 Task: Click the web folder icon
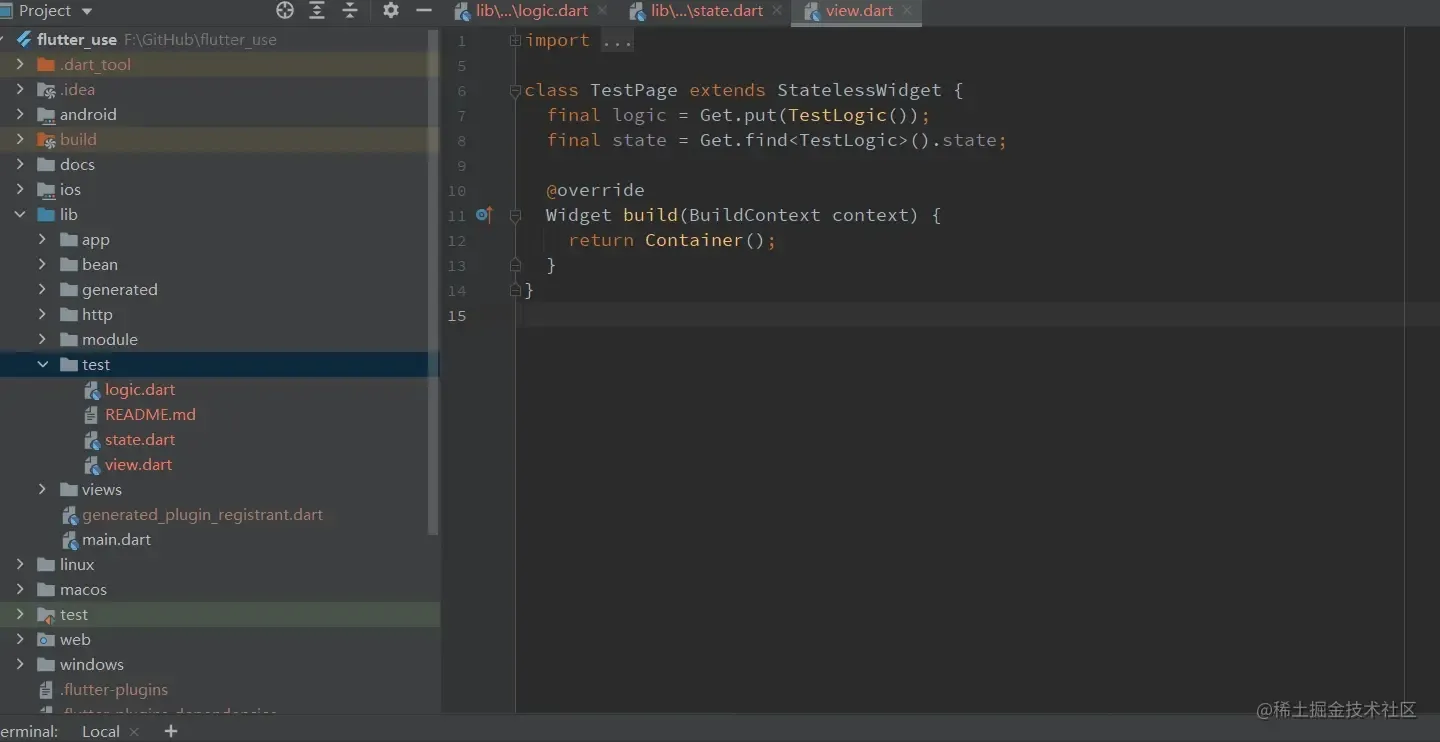point(46,639)
